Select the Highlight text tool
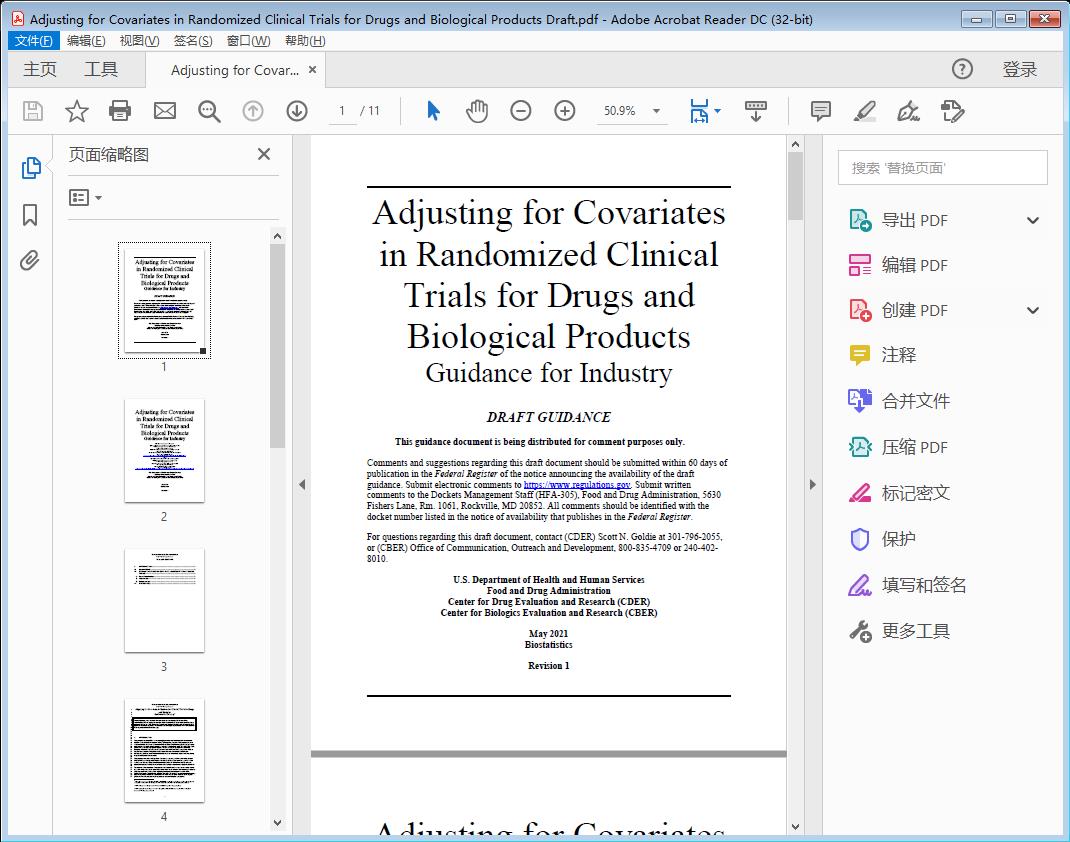This screenshot has height=842, width=1070. [864, 111]
